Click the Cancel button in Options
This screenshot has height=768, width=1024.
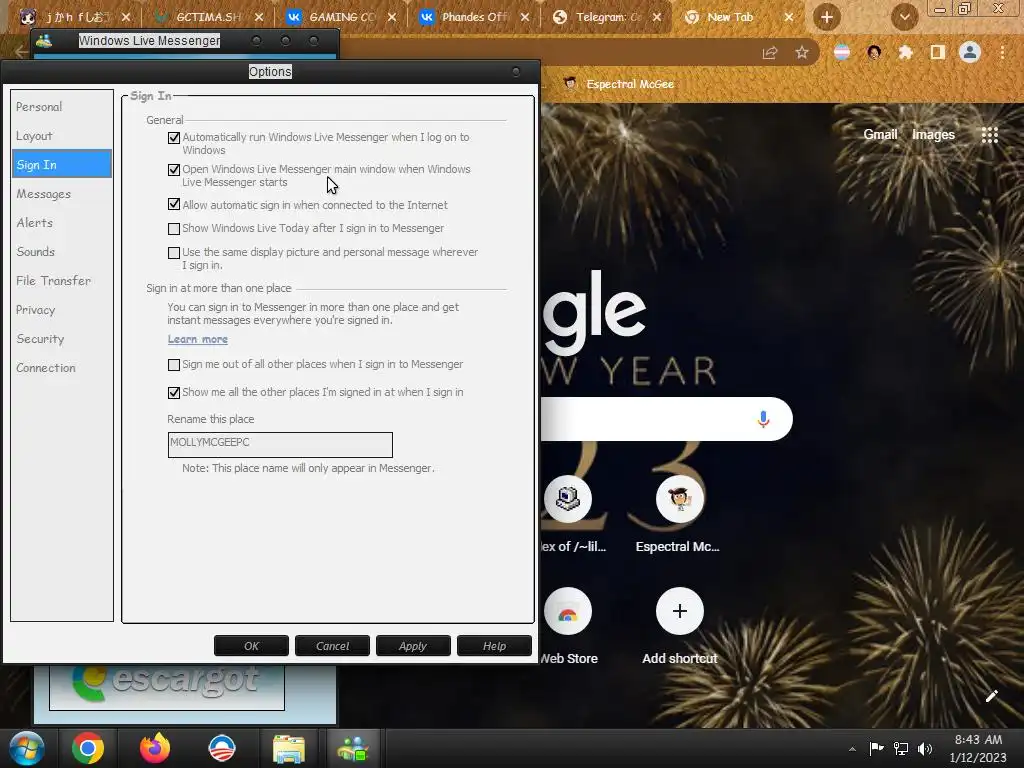[x=332, y=646]
